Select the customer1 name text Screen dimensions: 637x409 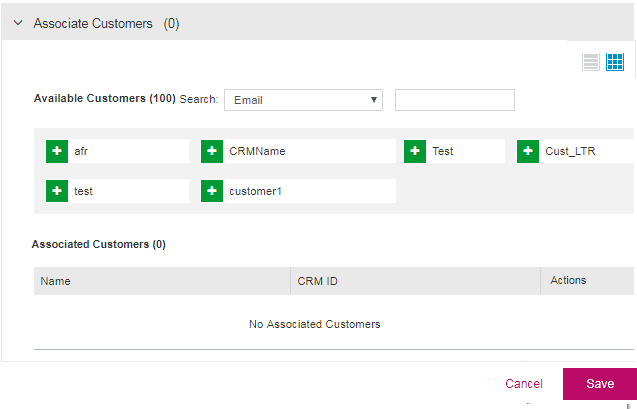255,191
